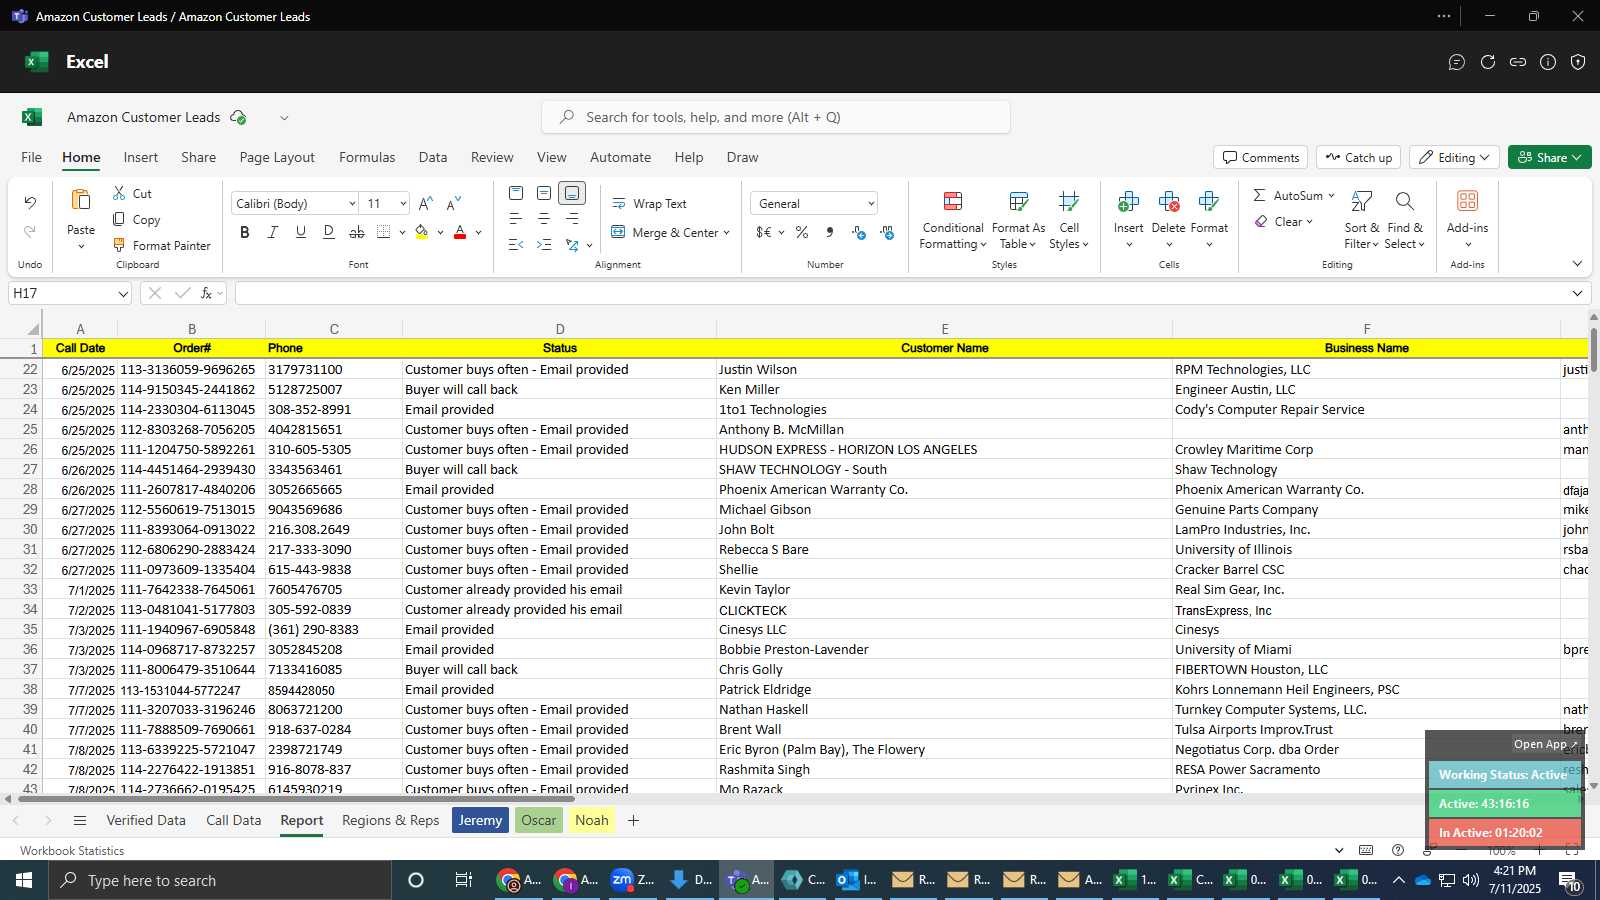The width and height of the screenshot is (1600, 900).
Task: Click the Catch up button
Action: pos(1358,158)
